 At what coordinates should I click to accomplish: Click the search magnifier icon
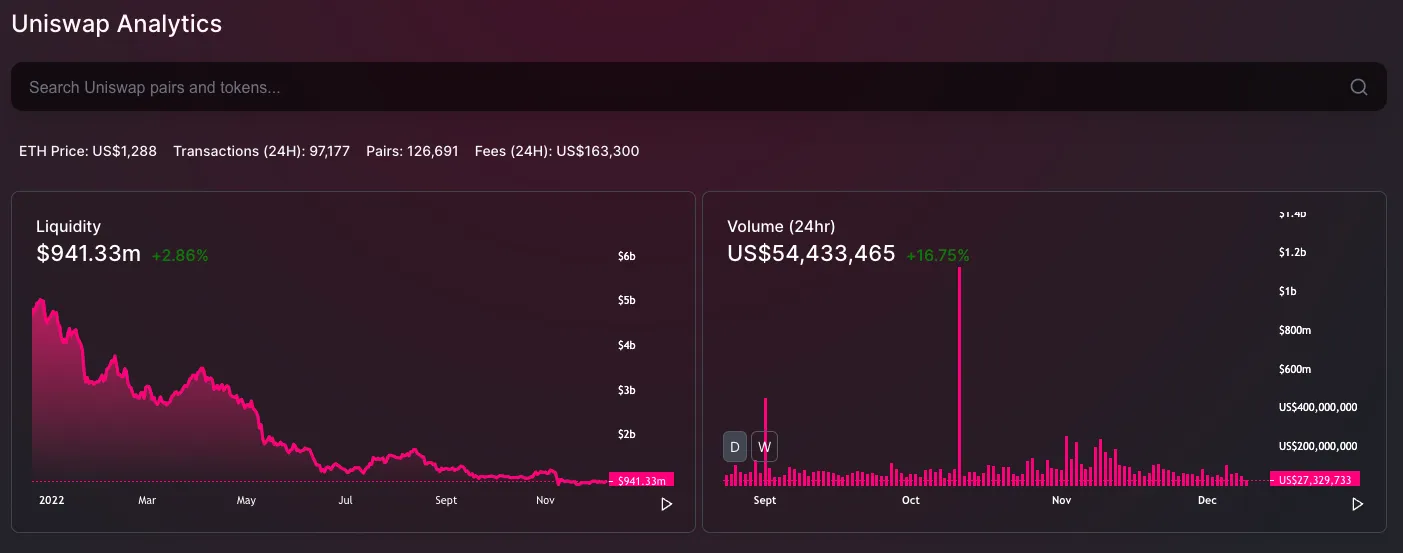point(1358,87)
